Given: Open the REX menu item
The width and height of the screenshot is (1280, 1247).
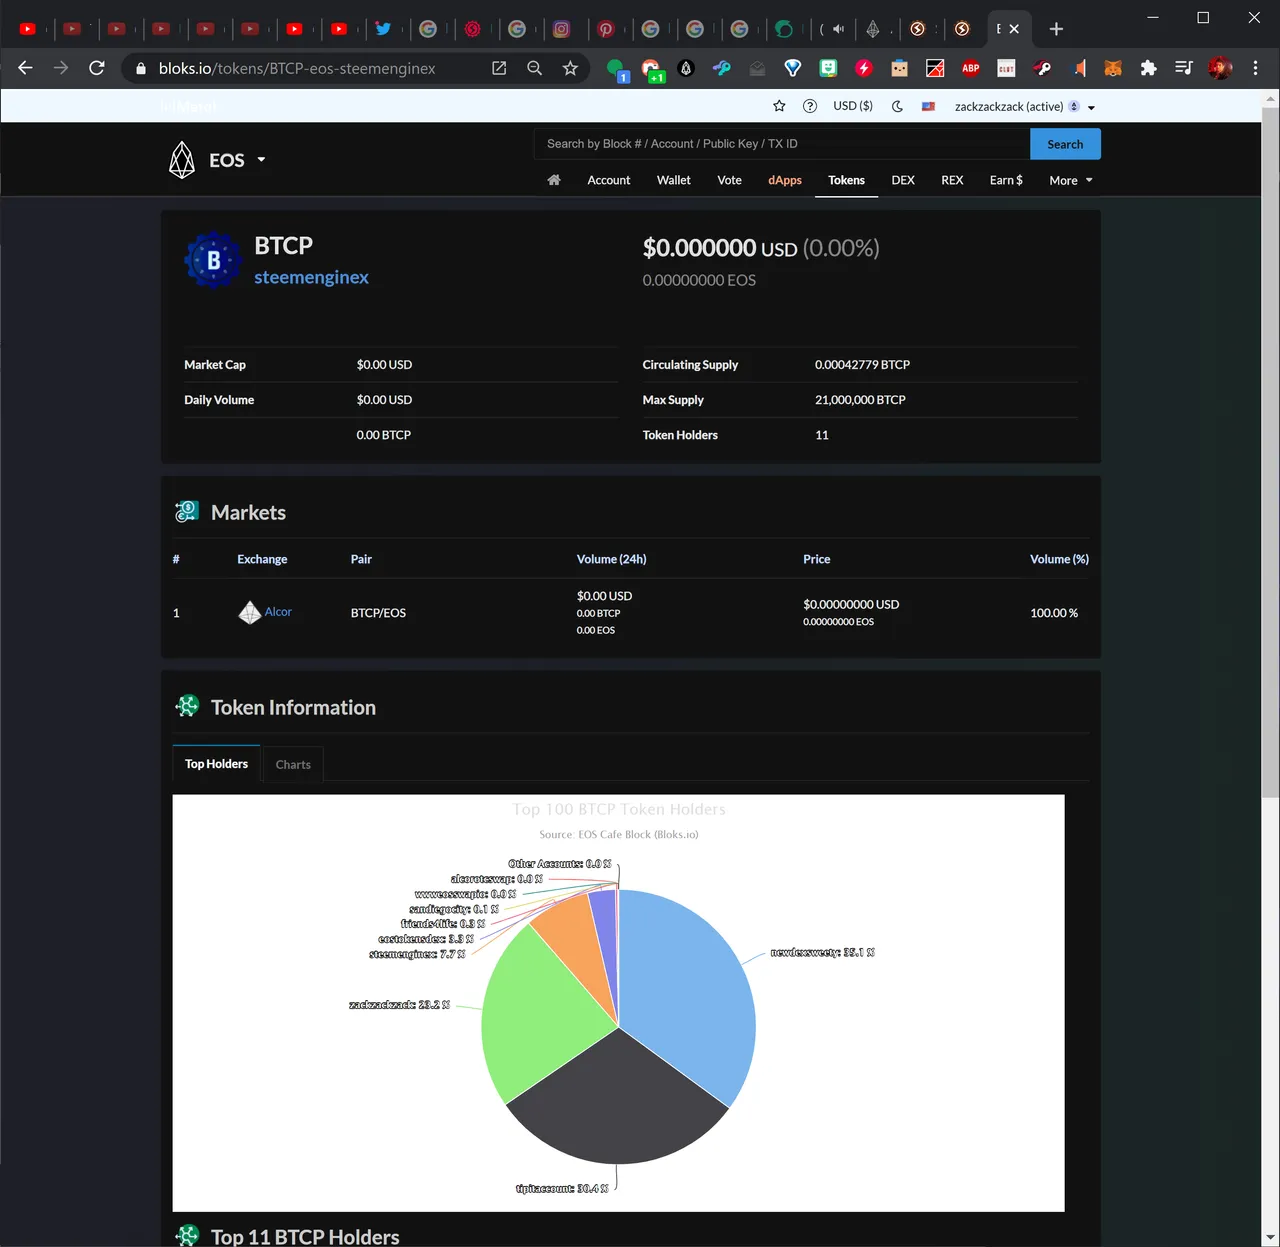Looking at the screenshot, I should click(952, 180).
